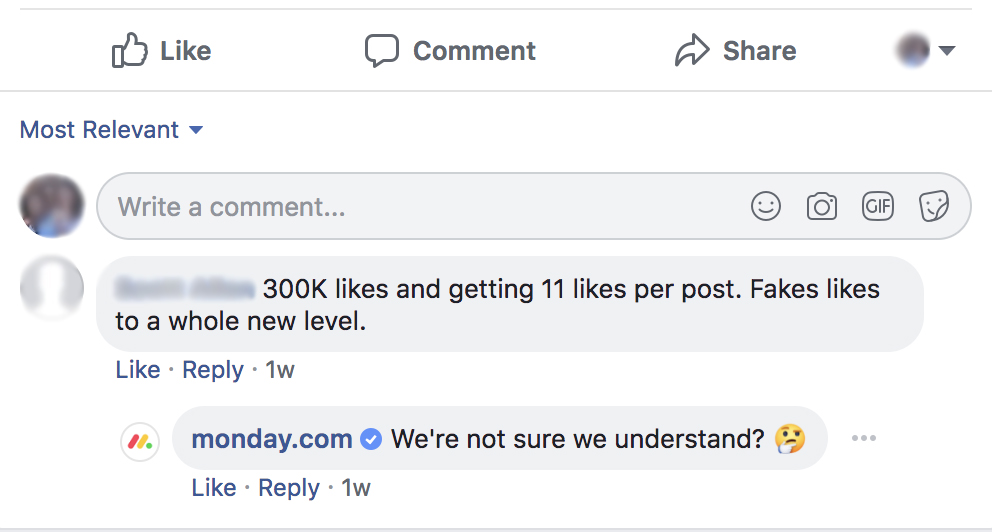The width and height of the screenshot is (992, 532).
Task: Click the 1w timestamp under the first comment
Action: [280, 370]
